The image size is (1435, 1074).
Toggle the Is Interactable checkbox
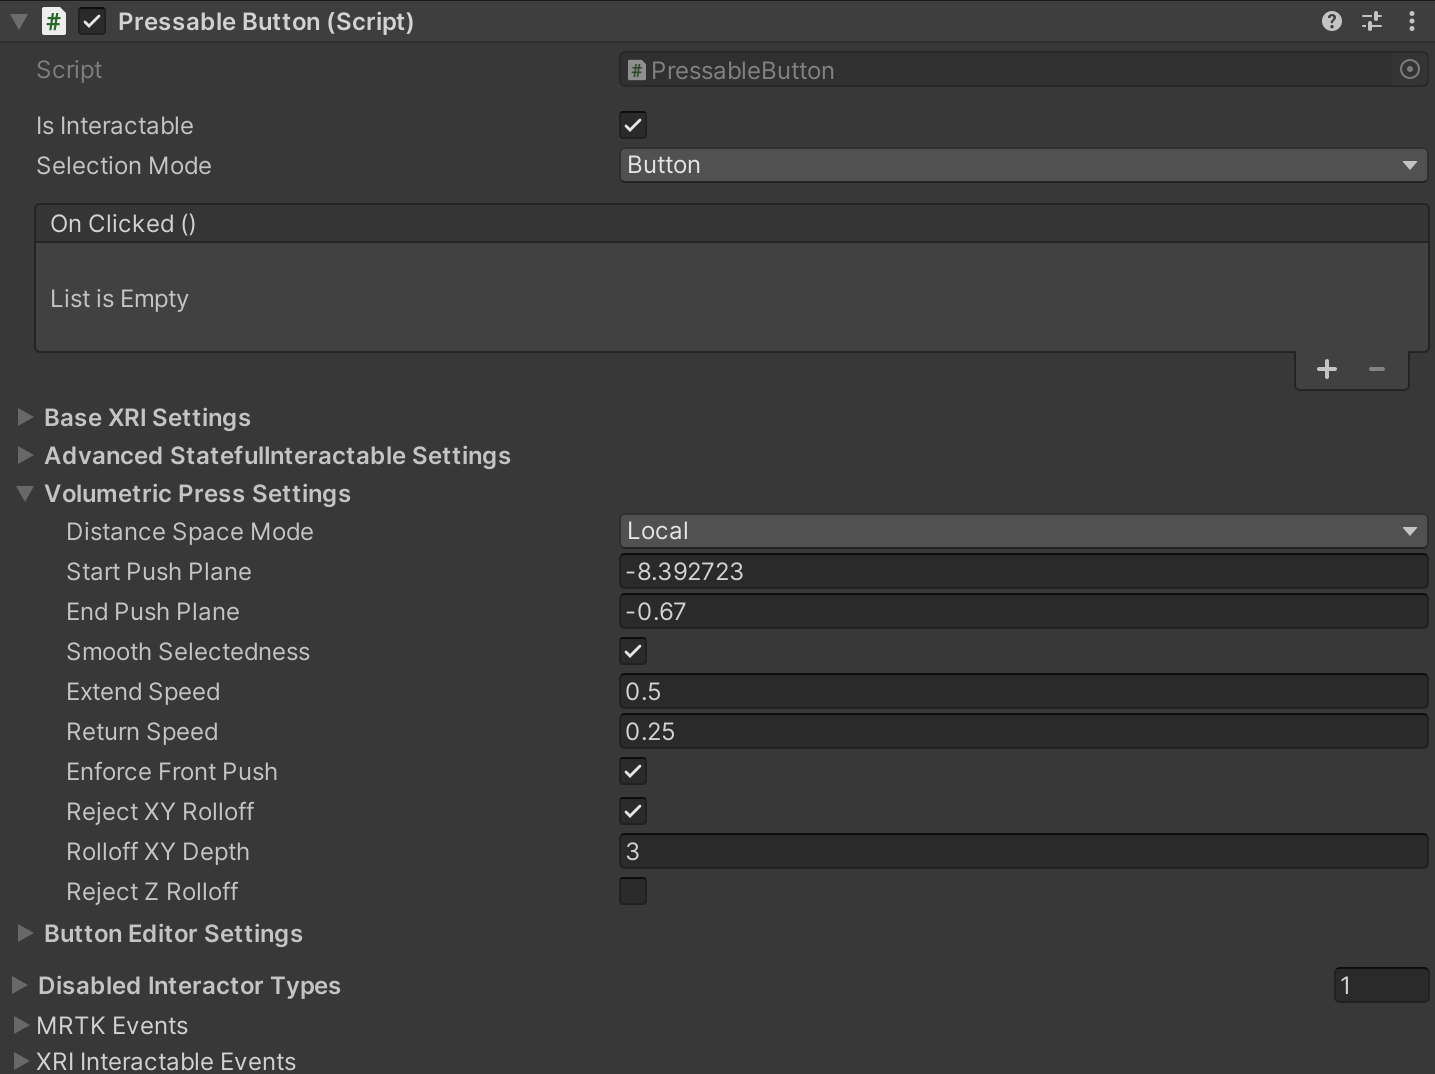pos(633,125)
